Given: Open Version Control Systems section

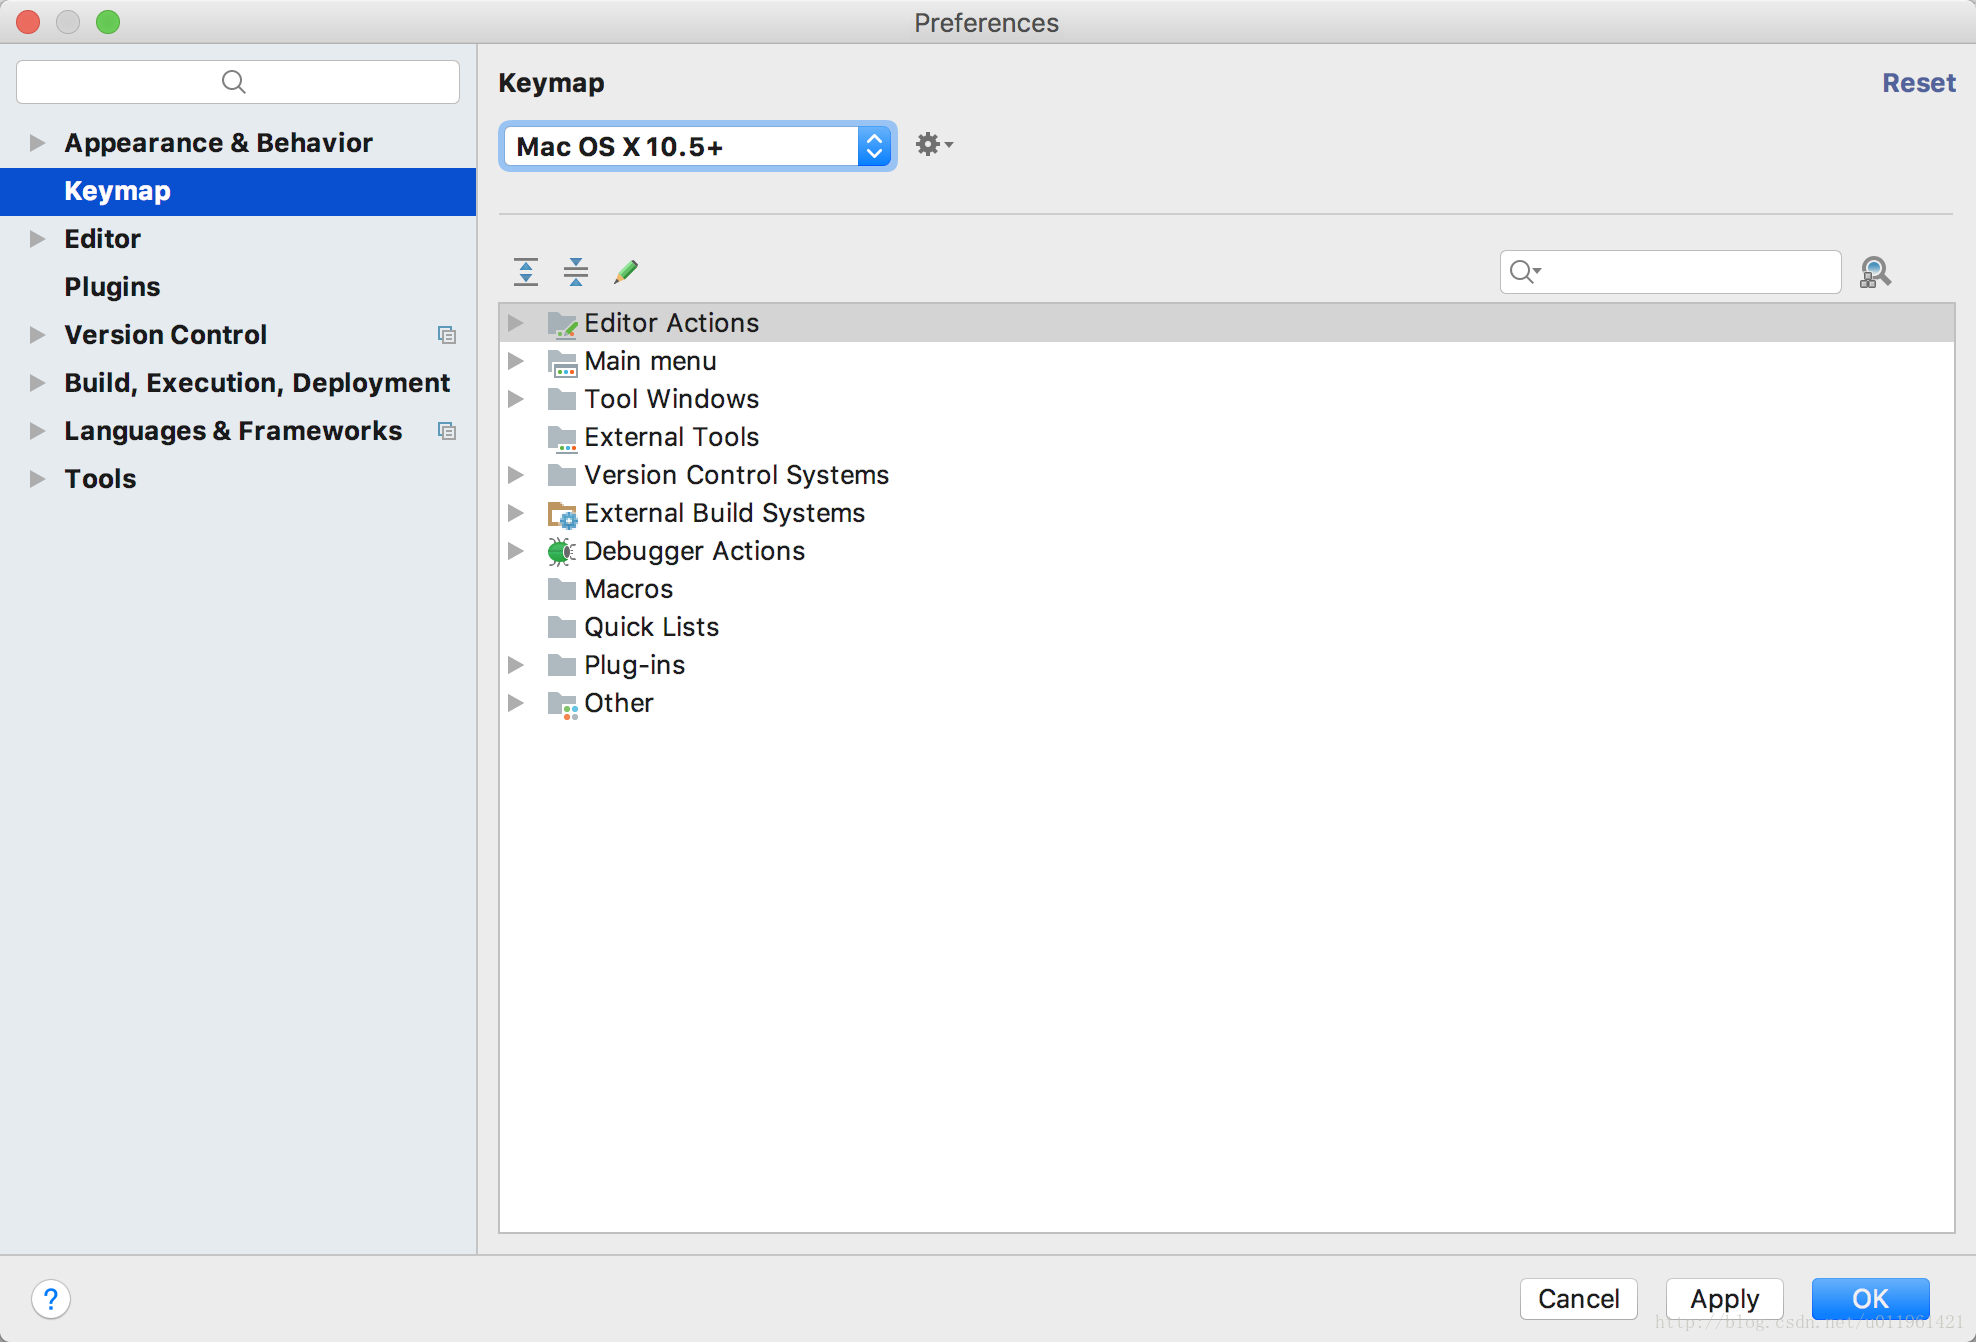Looking at the screenshot, I should tap(518, 475).
